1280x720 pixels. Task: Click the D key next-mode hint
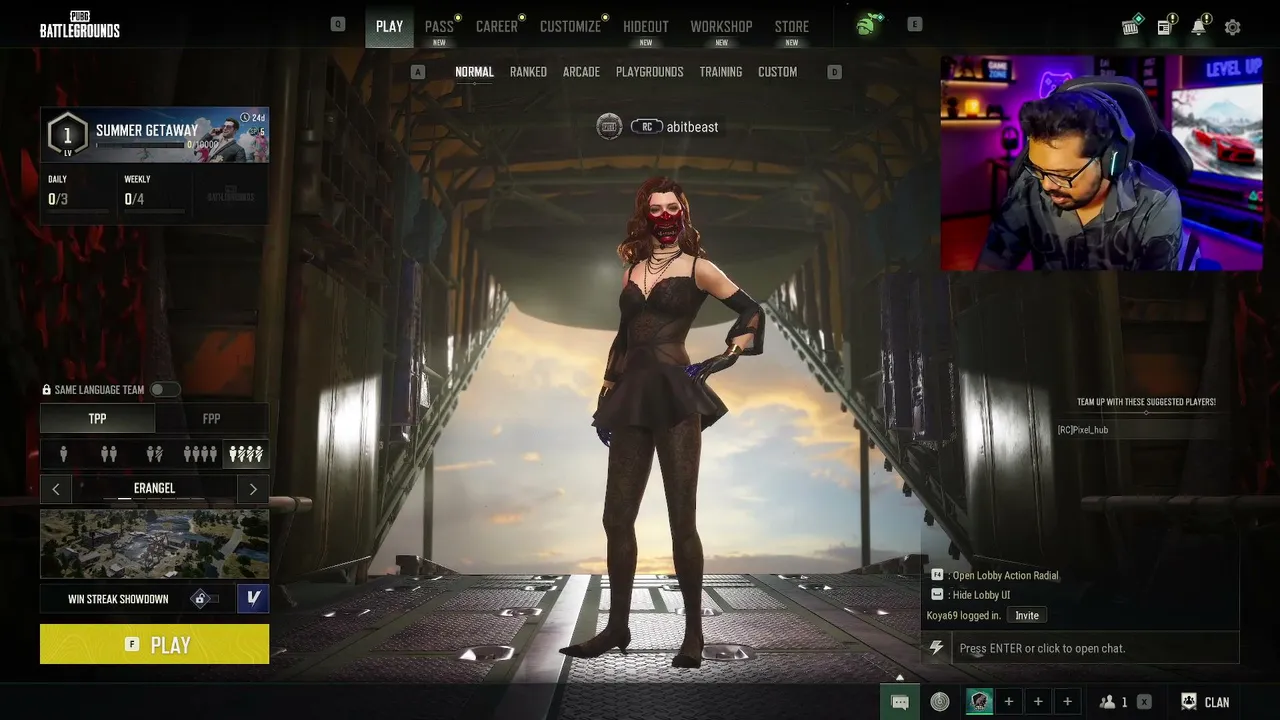click(x=835, y=72)
